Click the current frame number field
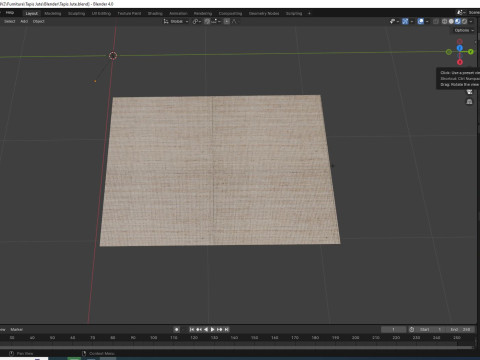 [393, 330]
